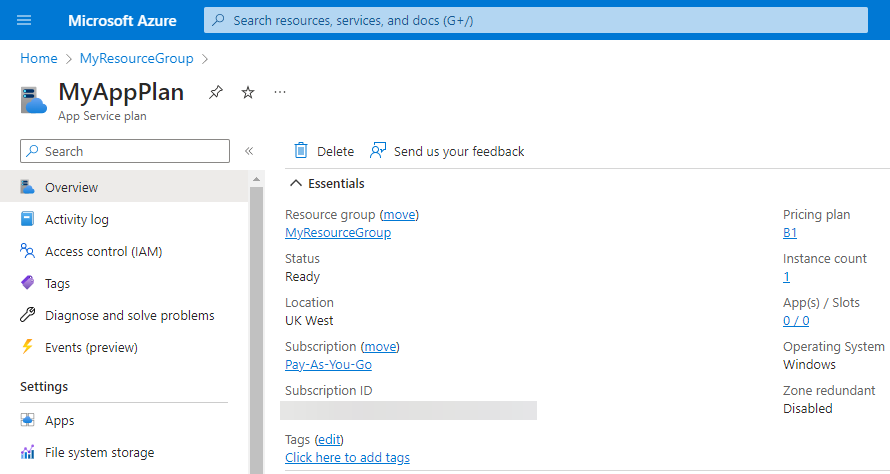Click the purple Tags icon

pos(27,282)
